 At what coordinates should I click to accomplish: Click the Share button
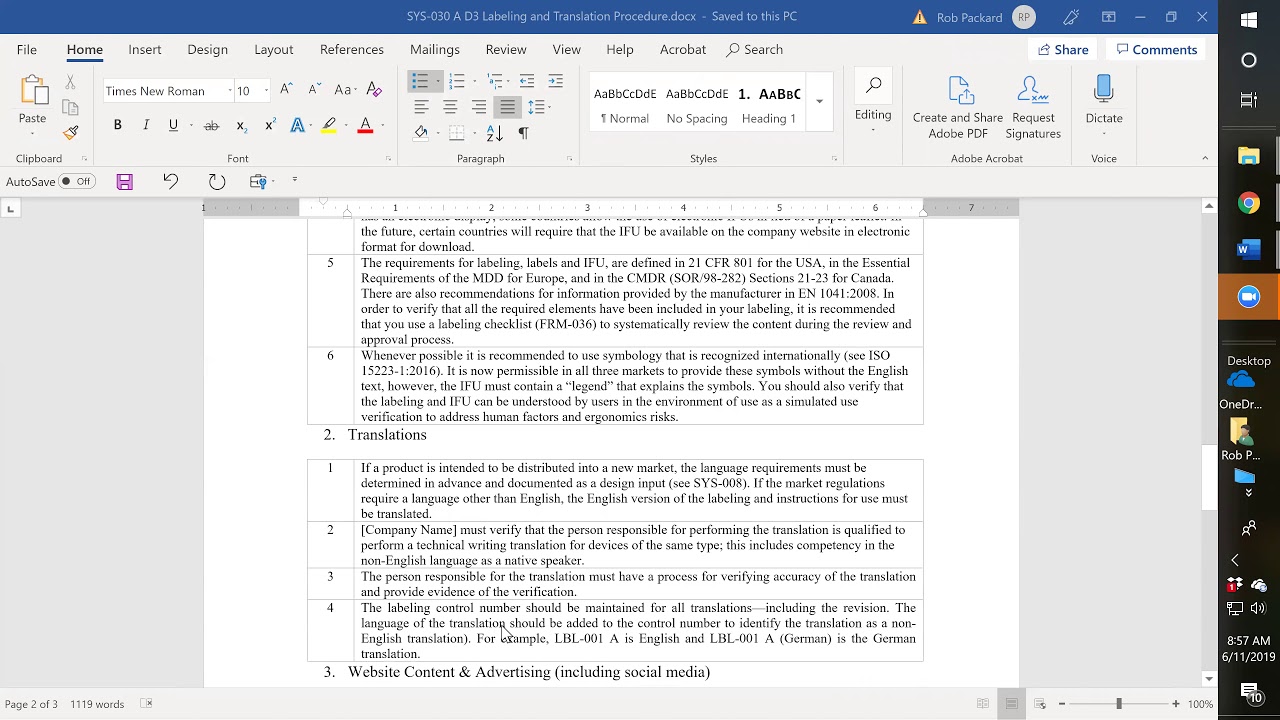pyautogui.click(x=1063, y=49)
